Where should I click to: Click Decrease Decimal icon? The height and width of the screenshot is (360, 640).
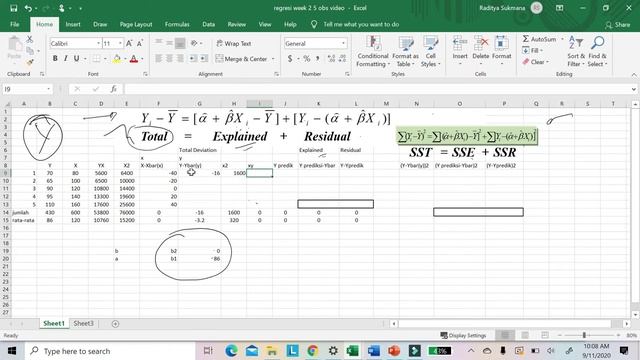pos(342,59)
